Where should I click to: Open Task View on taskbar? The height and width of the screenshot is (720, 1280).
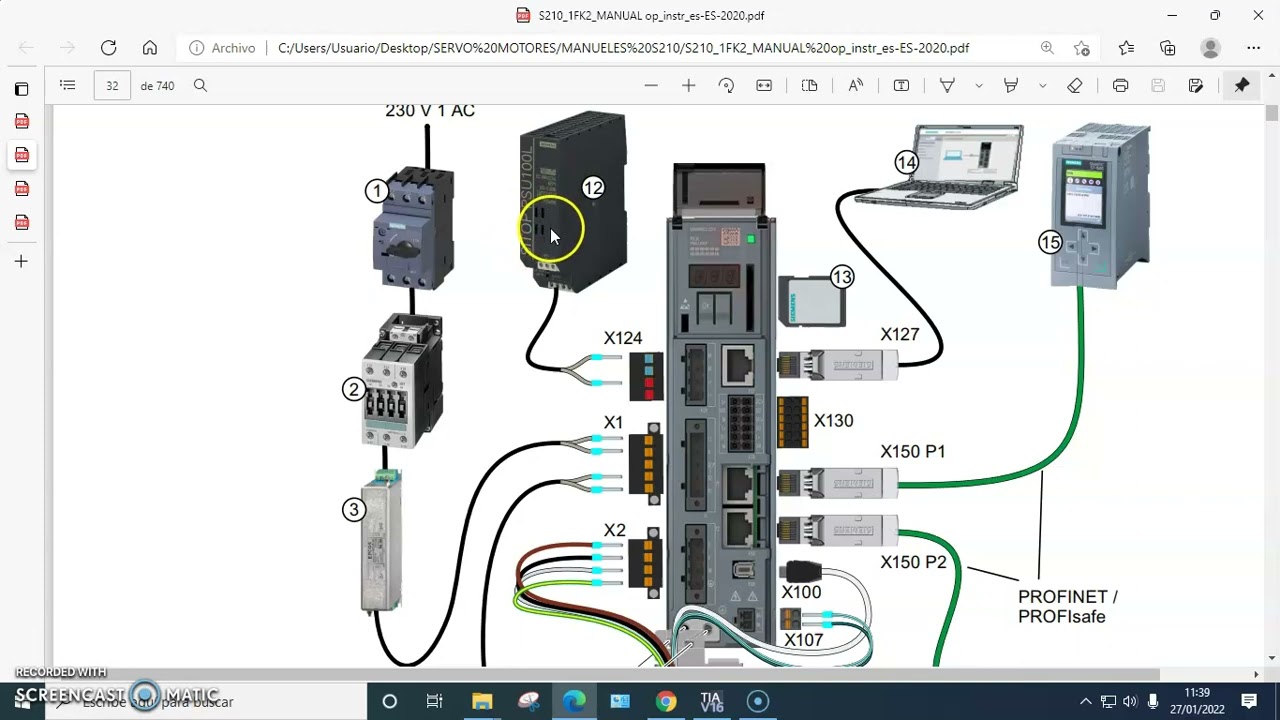click(x=434, y=701)
